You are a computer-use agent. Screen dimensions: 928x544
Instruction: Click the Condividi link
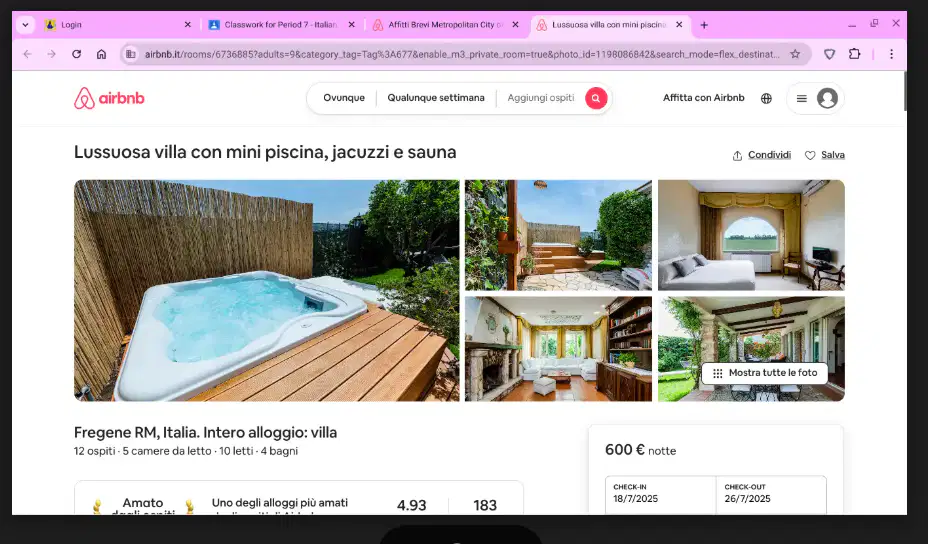pos(769,155)
